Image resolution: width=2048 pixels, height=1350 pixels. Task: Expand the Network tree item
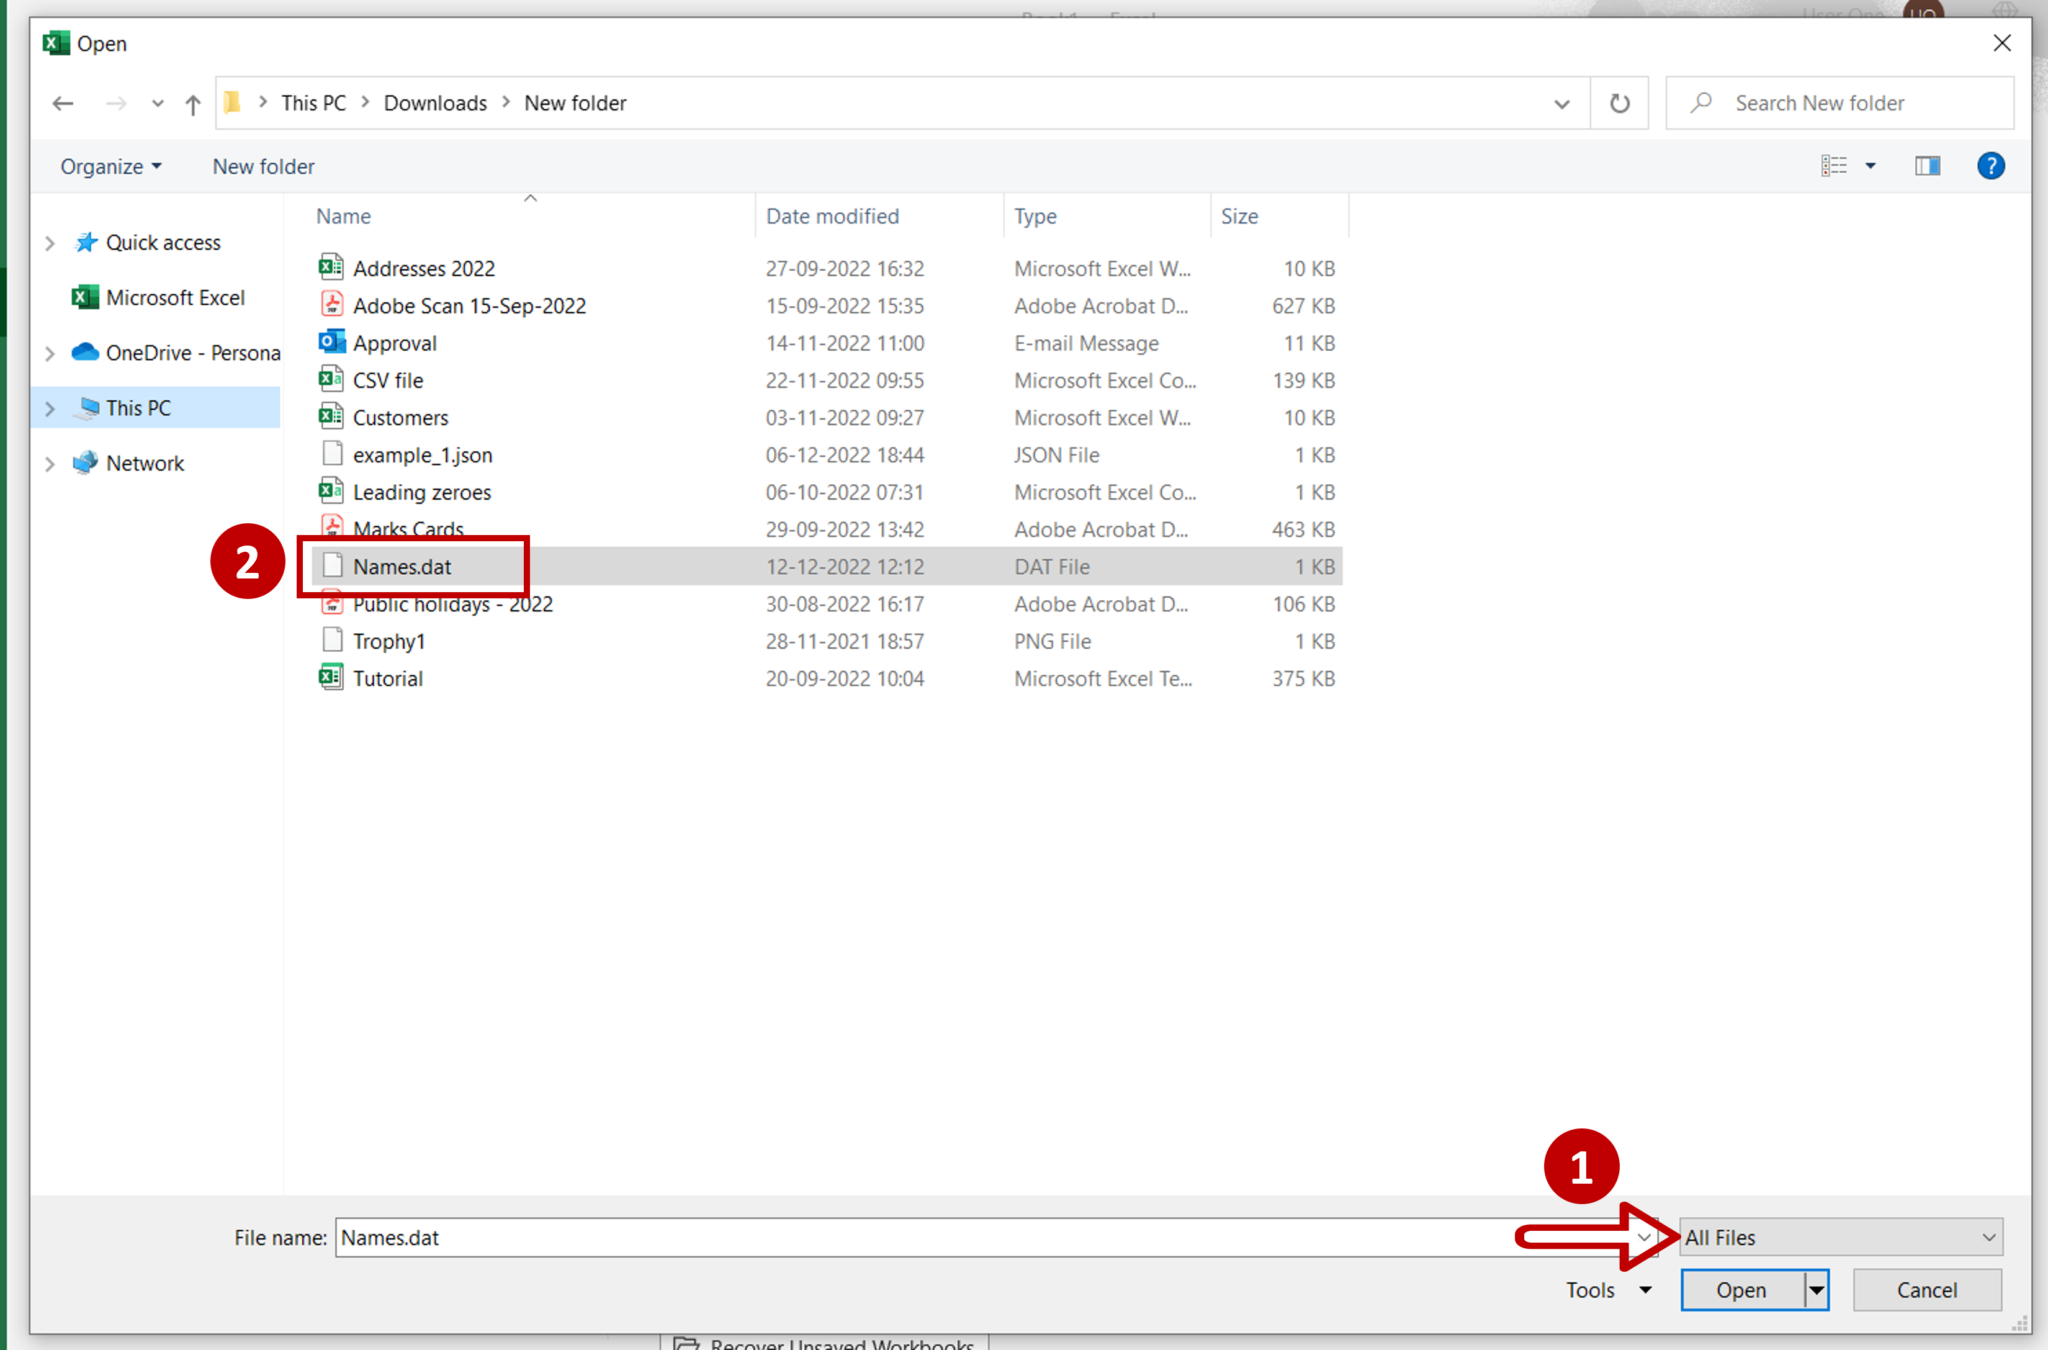49,462
